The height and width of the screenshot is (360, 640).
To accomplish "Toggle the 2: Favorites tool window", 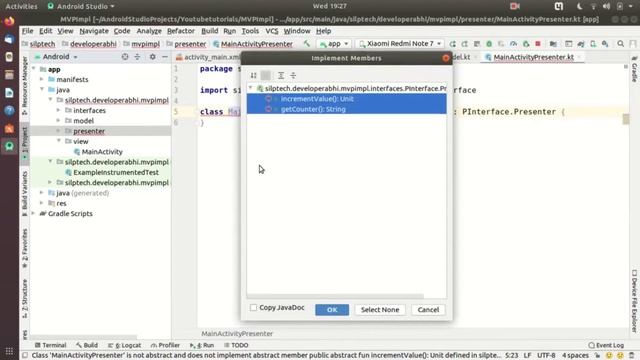I will (x=24, y=248).
